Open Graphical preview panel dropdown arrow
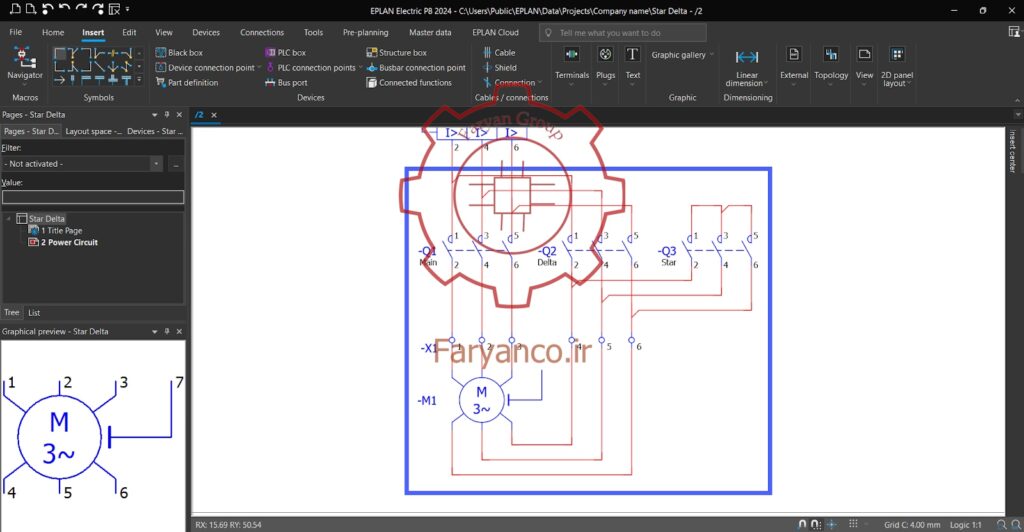 (x=155, y=331)
